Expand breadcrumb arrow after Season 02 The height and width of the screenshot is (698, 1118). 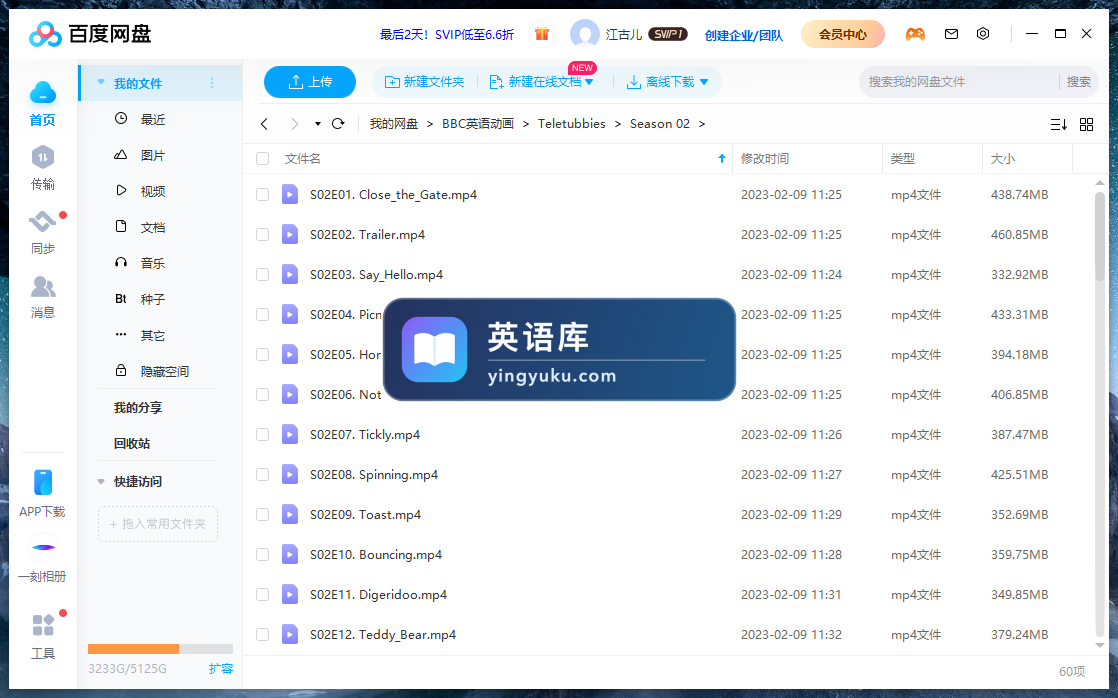point(702,124)
